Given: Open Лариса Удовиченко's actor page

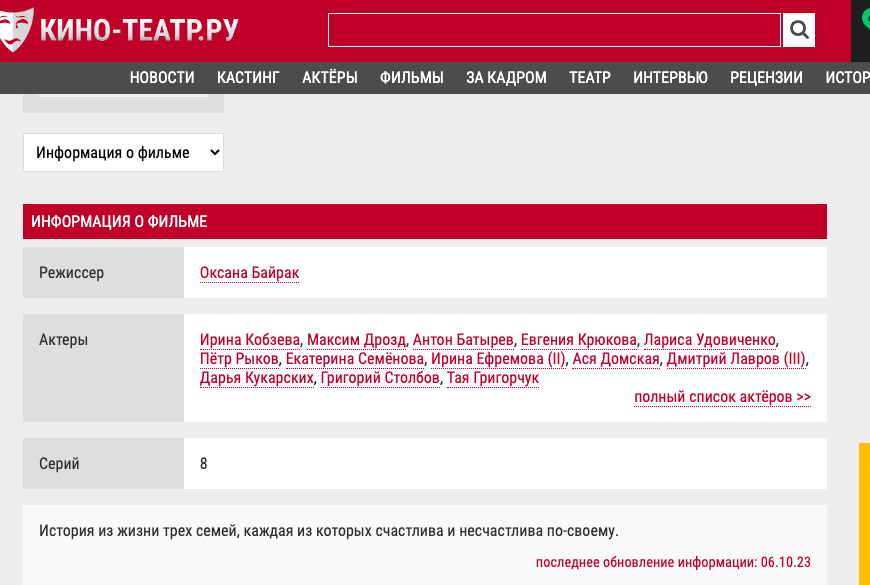Looking at the screenshot, I should [710, 340].
